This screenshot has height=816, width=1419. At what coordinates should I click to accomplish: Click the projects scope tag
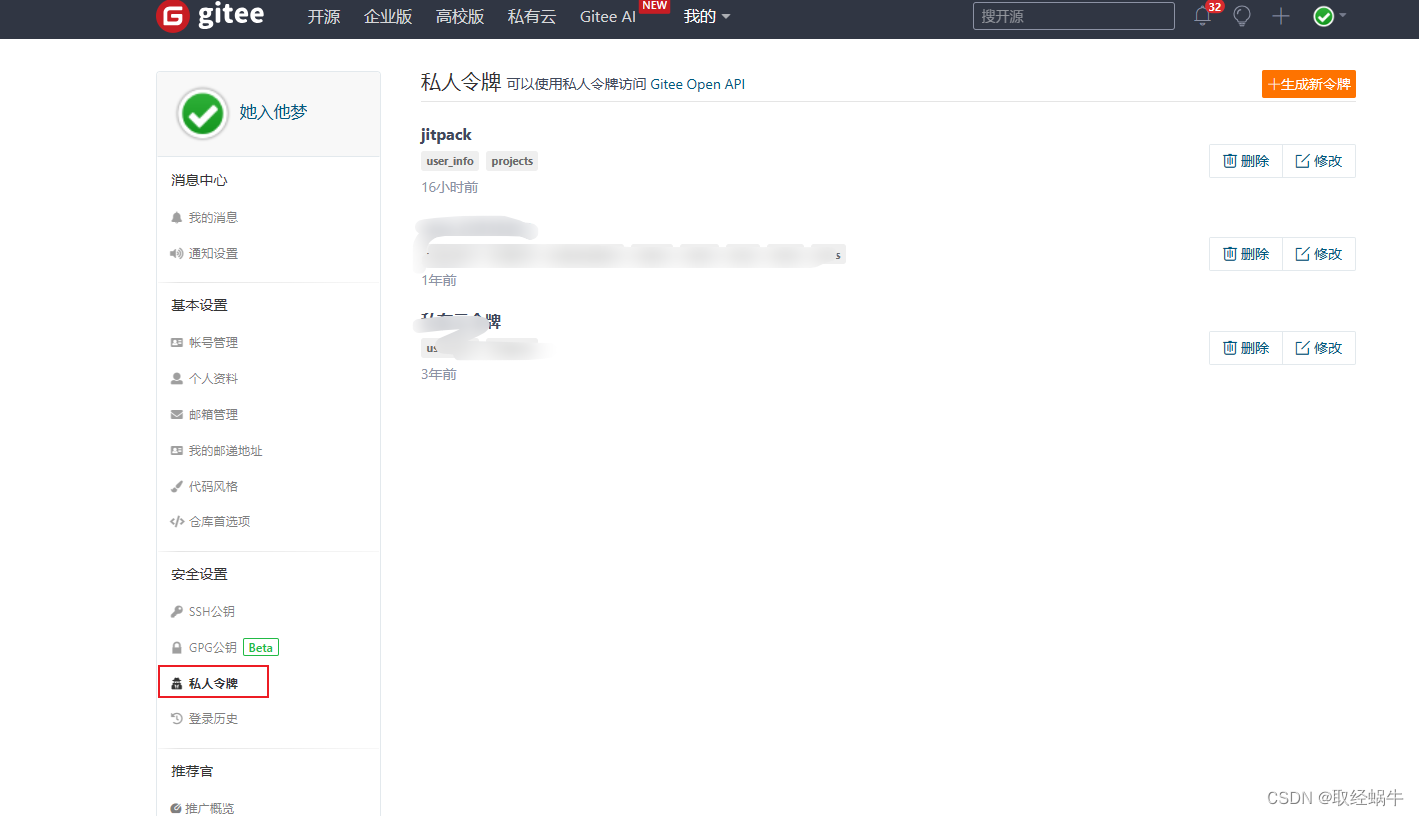click(x=512, y=161)
